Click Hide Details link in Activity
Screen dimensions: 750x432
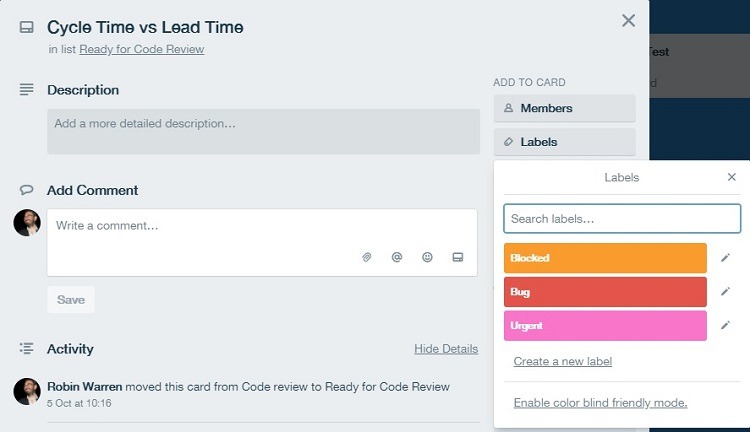[446, 349]
